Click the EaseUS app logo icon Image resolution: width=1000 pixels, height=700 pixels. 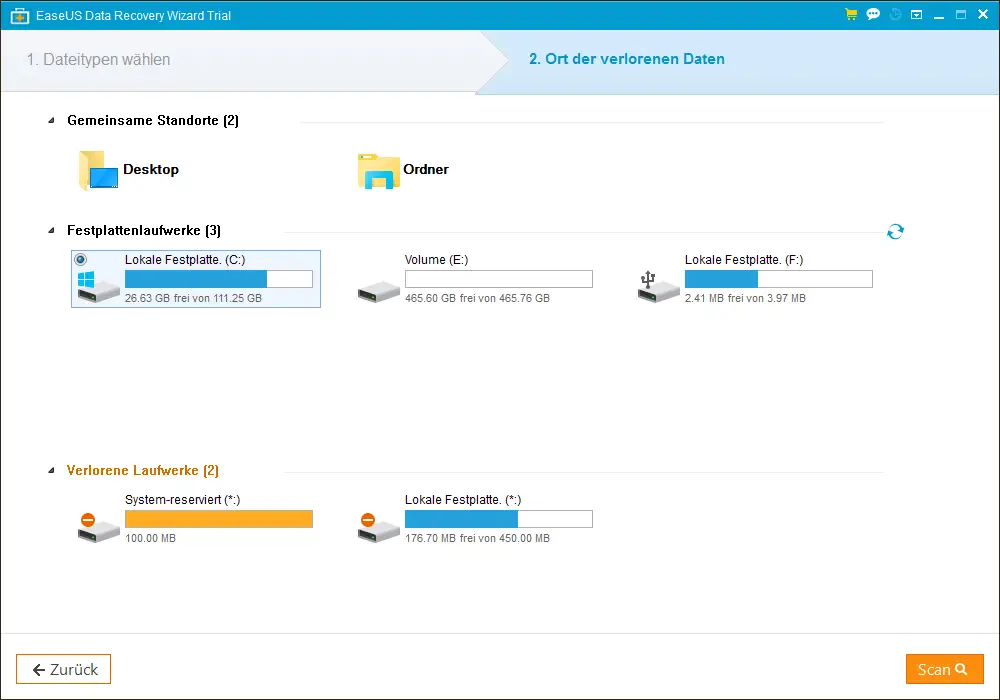coord(20,15)
